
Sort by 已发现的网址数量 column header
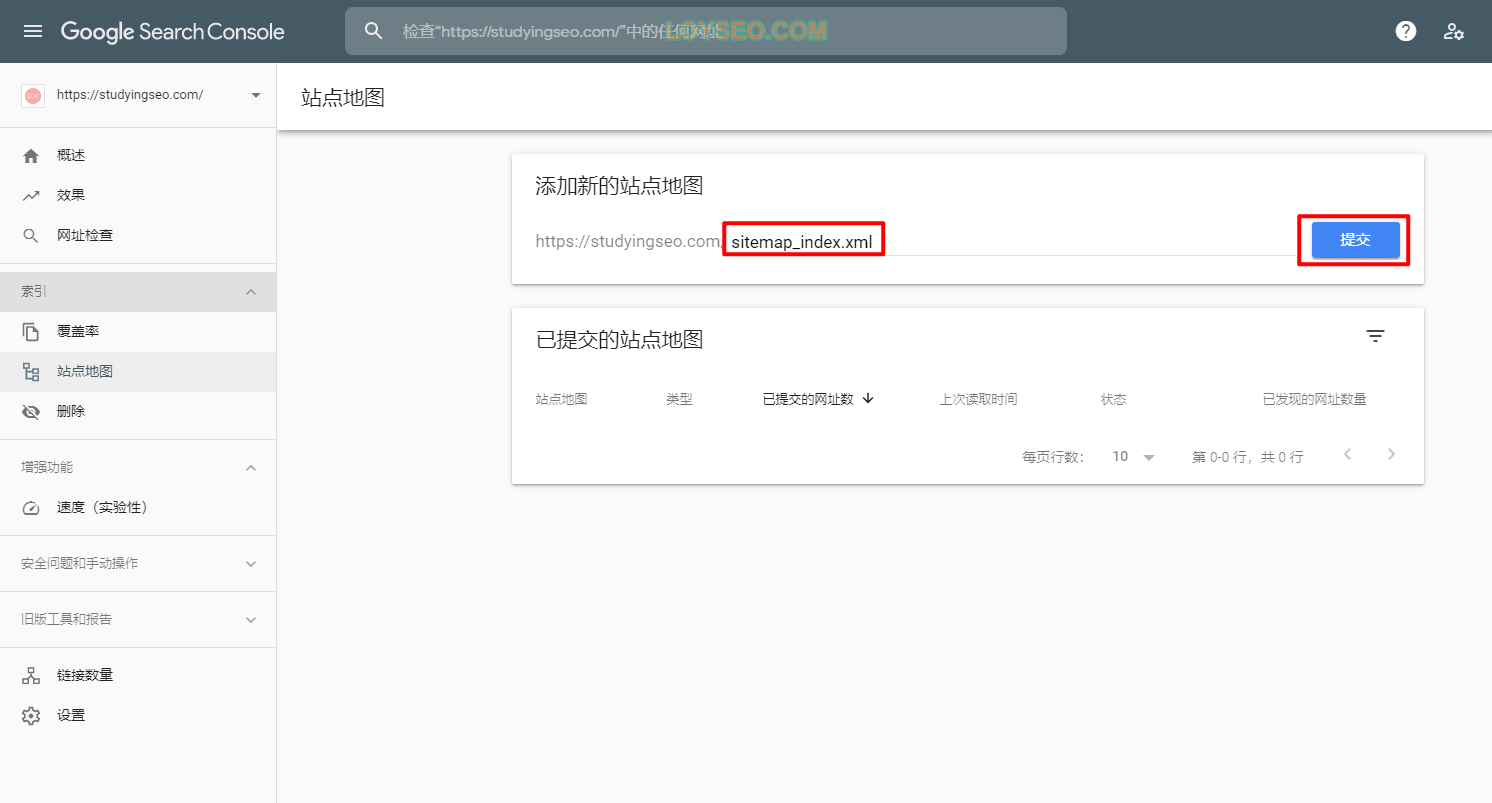(x=1315, y=399)
